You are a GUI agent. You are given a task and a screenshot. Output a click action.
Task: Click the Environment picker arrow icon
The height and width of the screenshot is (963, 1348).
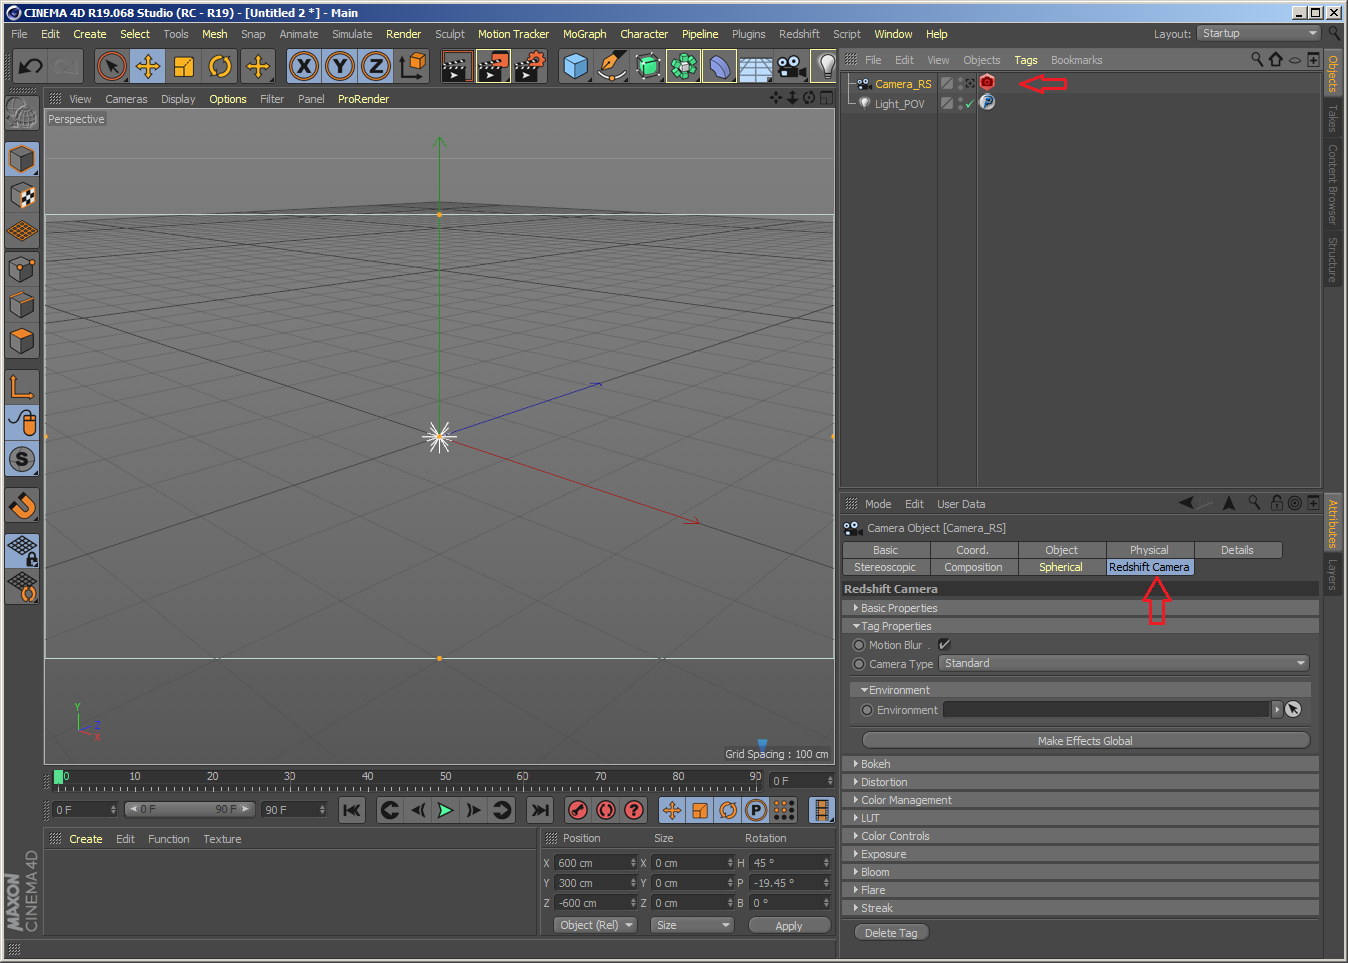pos(1293,709)
